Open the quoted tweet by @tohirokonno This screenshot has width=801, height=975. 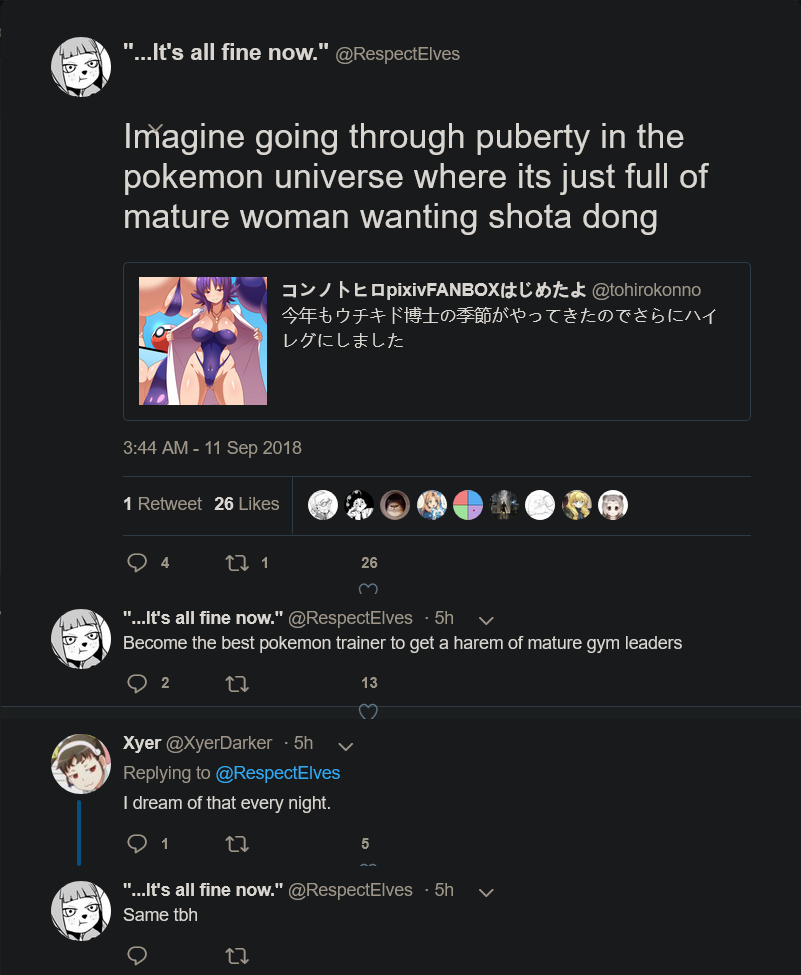pos(437,341)
